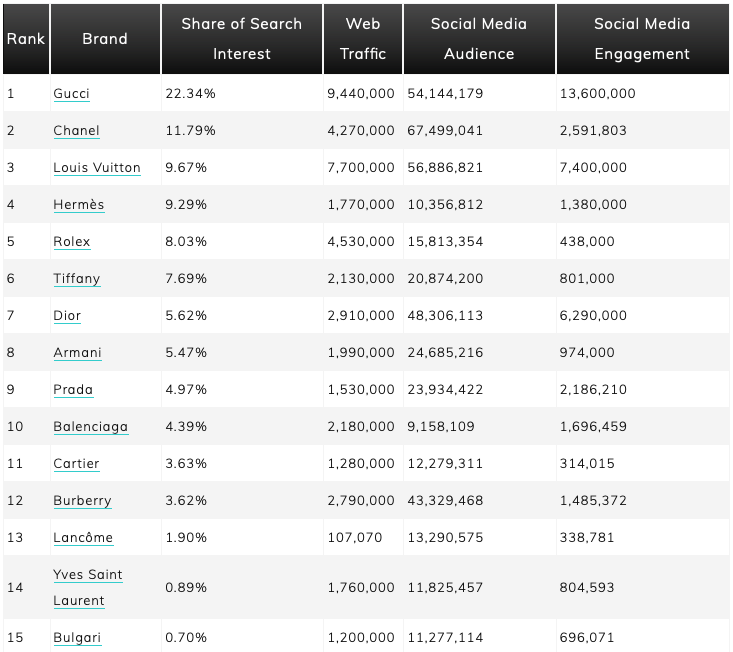Click the Social Media Engagement header
This screenshot has height=652, width=733.
(642, 39)
